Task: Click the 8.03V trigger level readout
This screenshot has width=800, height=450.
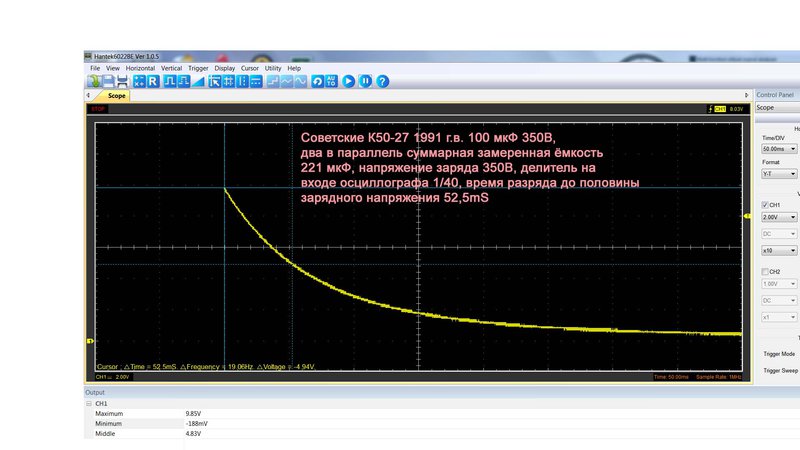Action: point(736,109)
